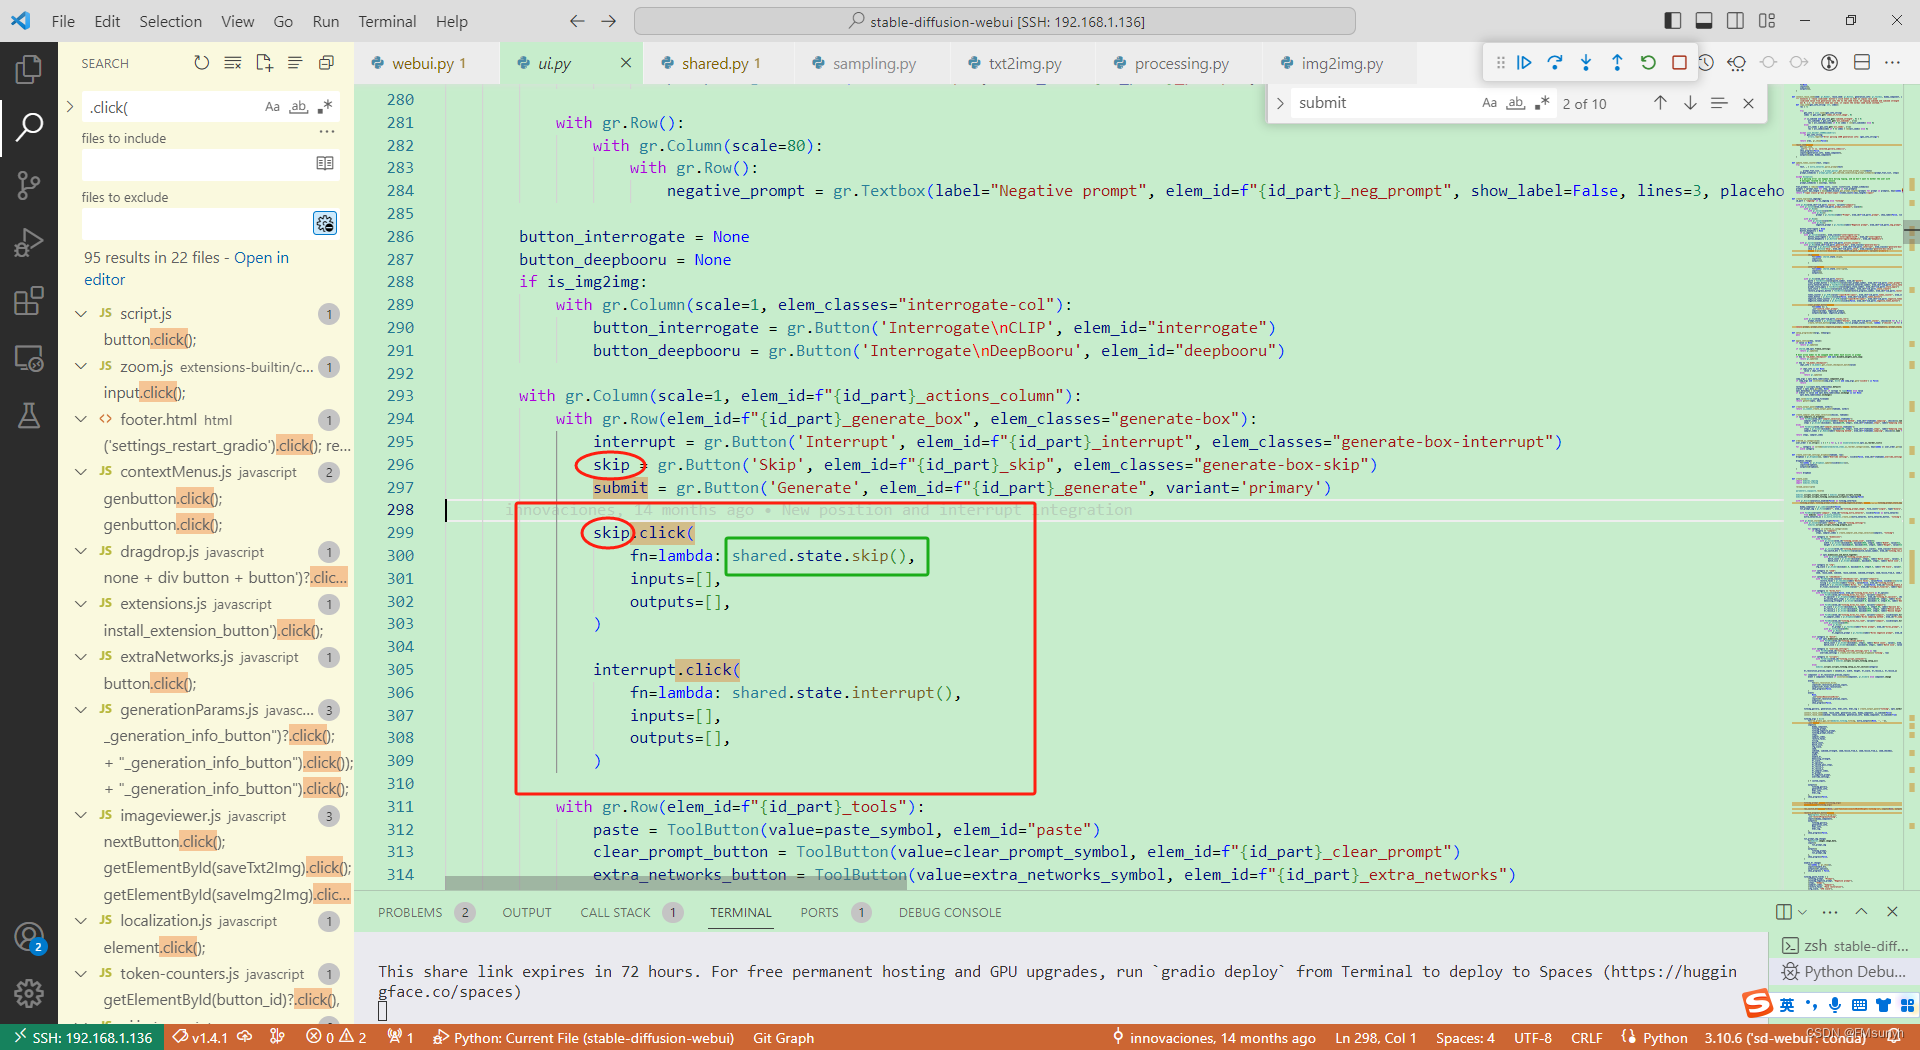Open the Extensions view

(x=29, y=301)
